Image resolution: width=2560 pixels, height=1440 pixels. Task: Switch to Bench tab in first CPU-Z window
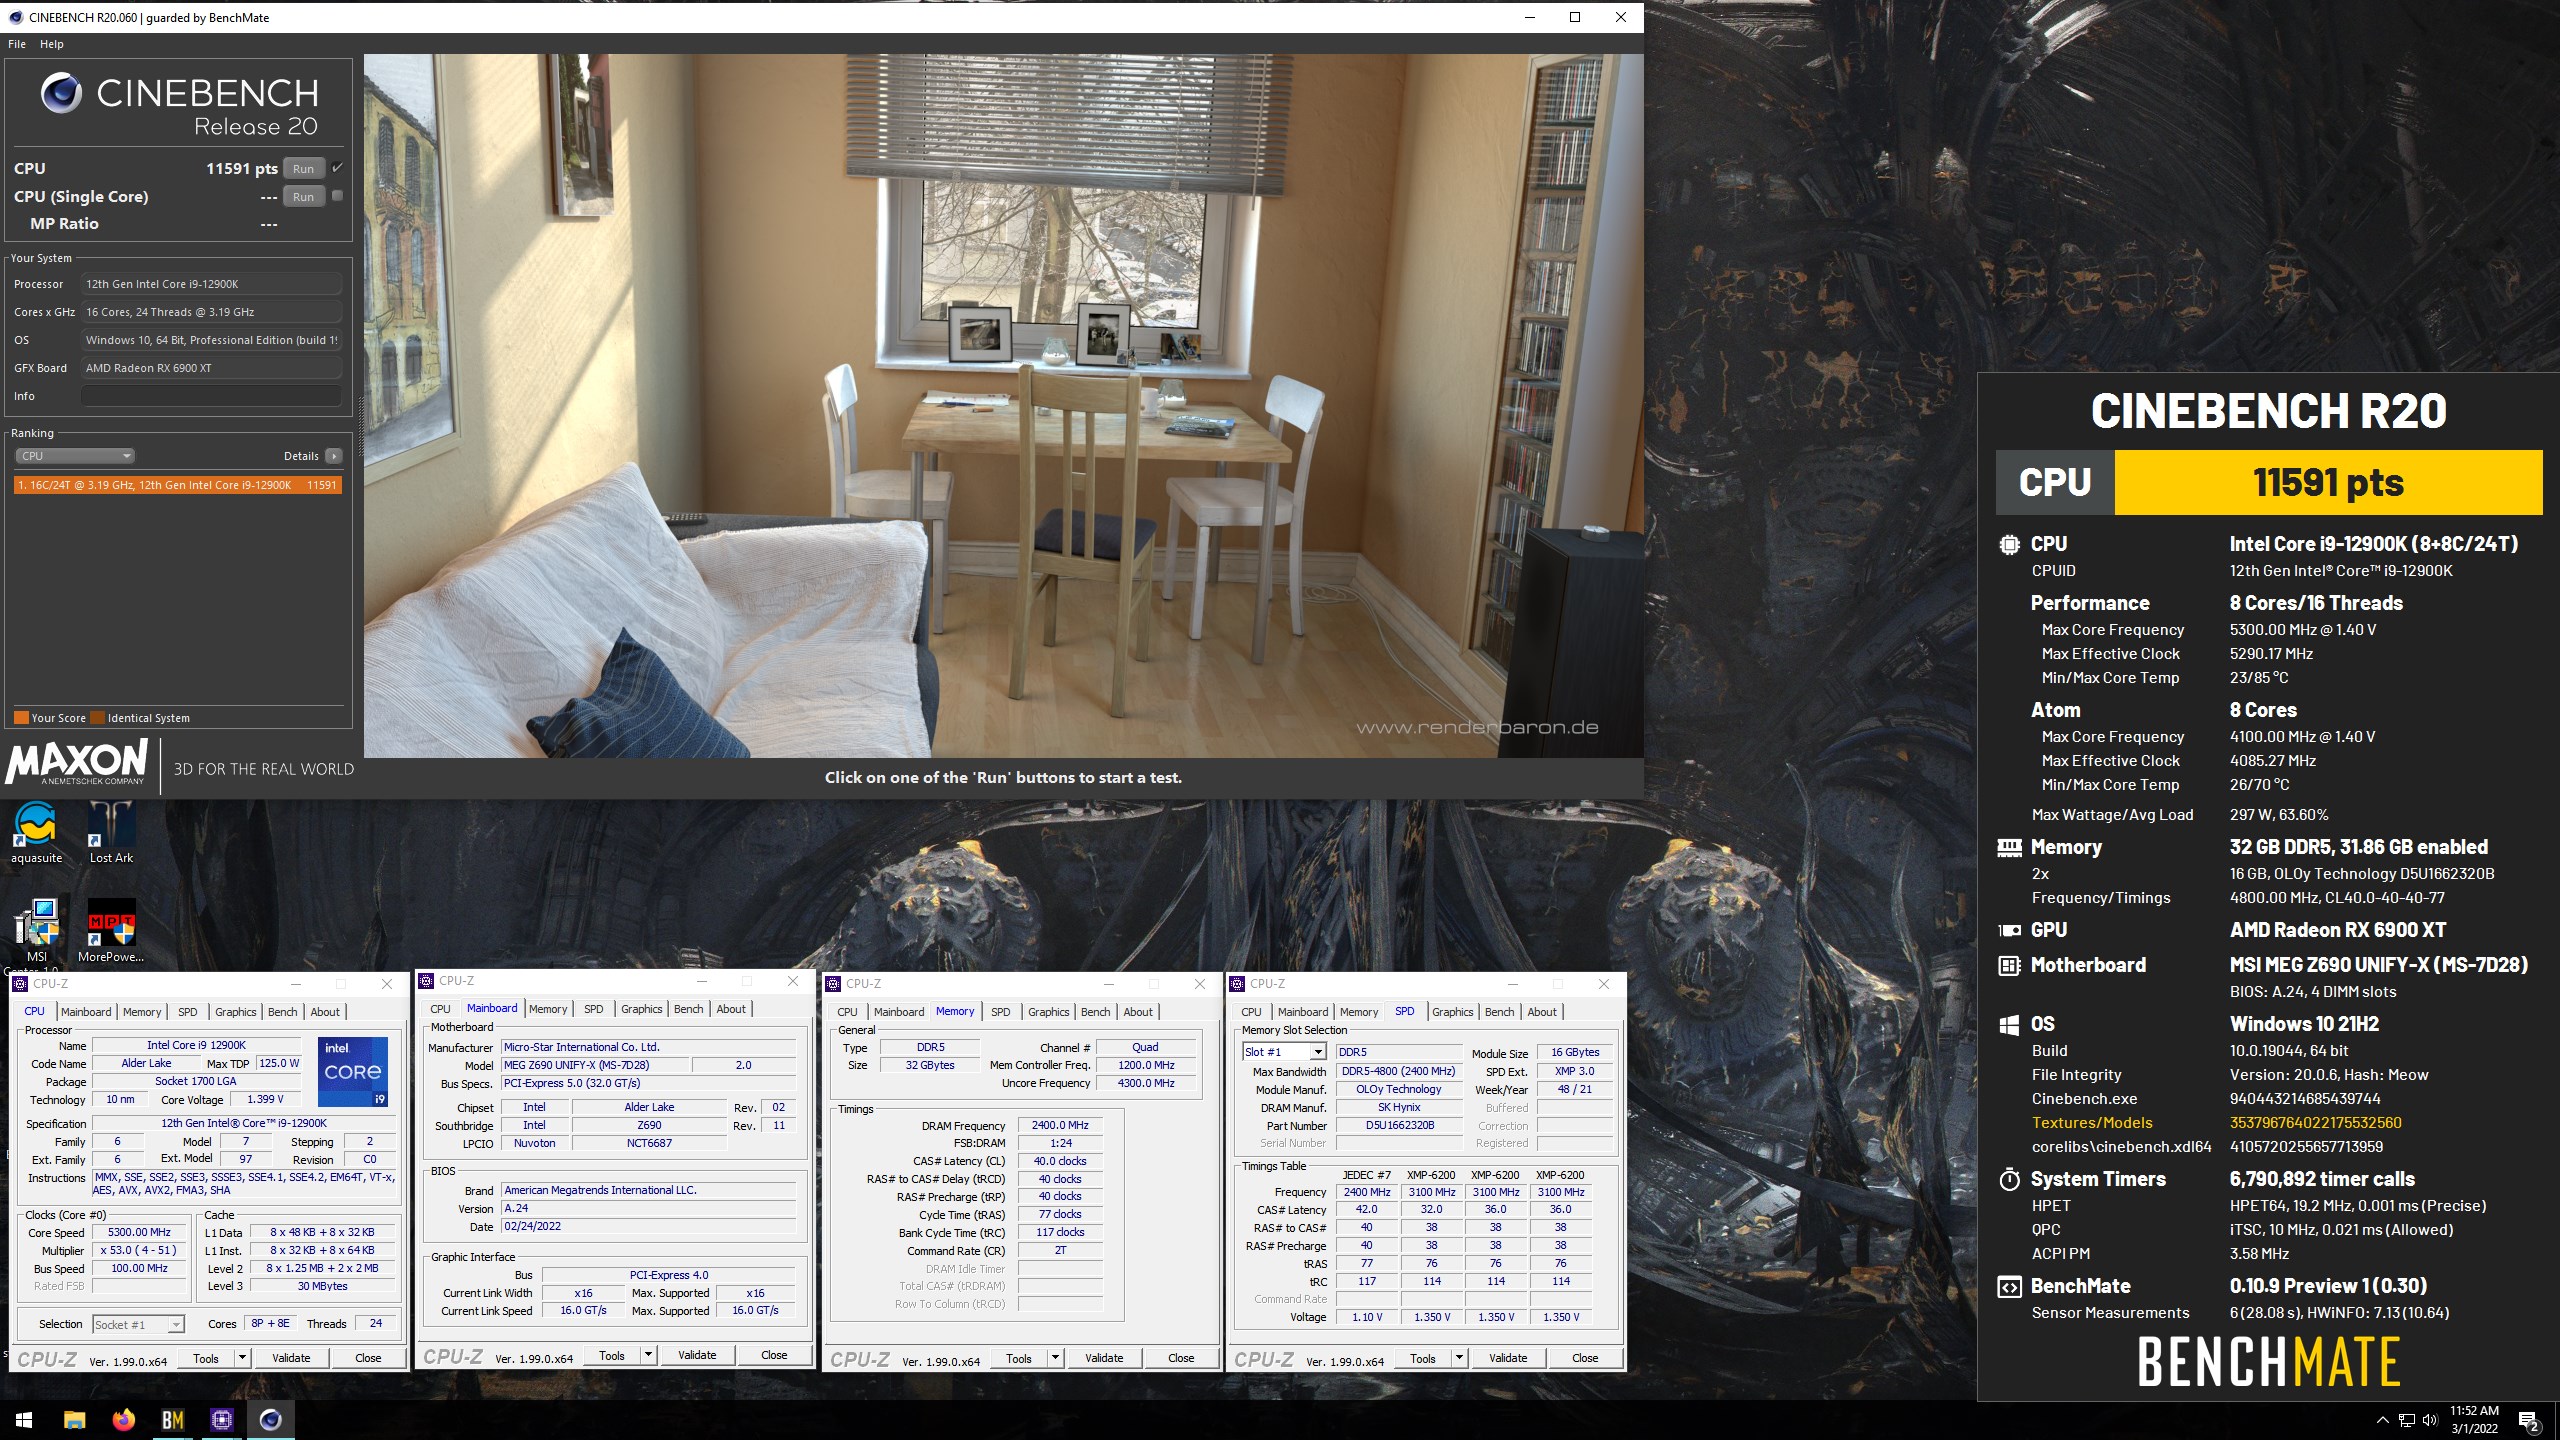[x=283, y=1012]
